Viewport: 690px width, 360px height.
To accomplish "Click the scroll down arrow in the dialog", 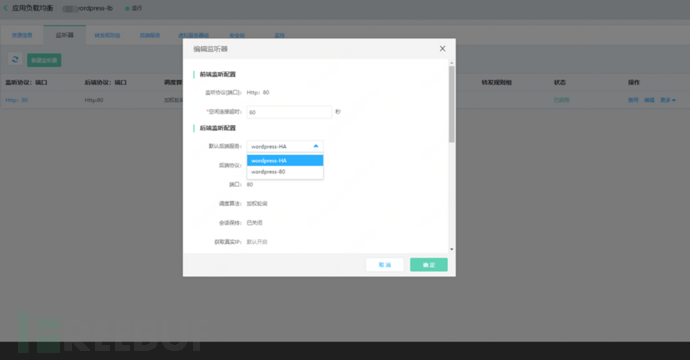I will coord(451,250).
